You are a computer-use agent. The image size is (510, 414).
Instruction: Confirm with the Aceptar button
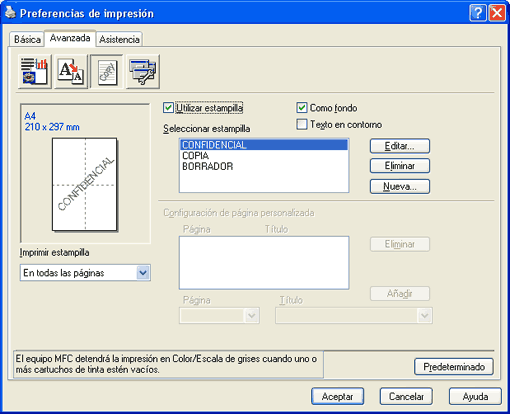pos(337,396)
